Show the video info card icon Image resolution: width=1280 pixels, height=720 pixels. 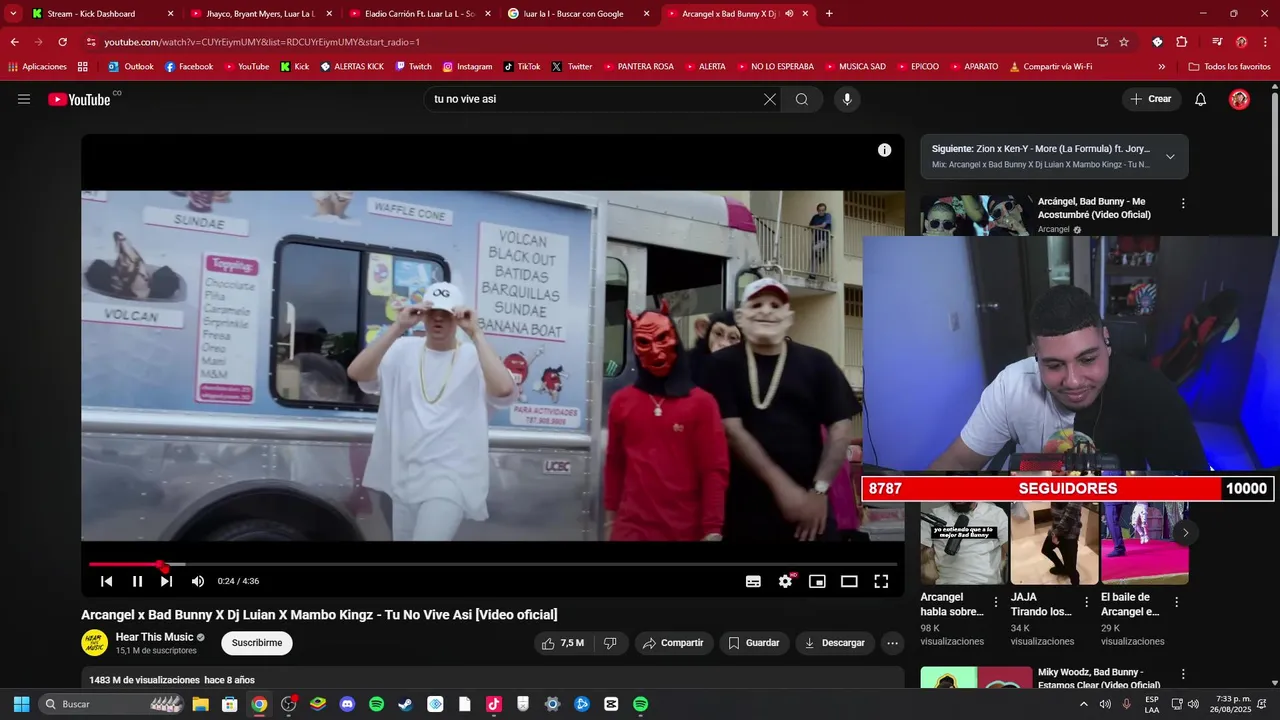[884, 150]
